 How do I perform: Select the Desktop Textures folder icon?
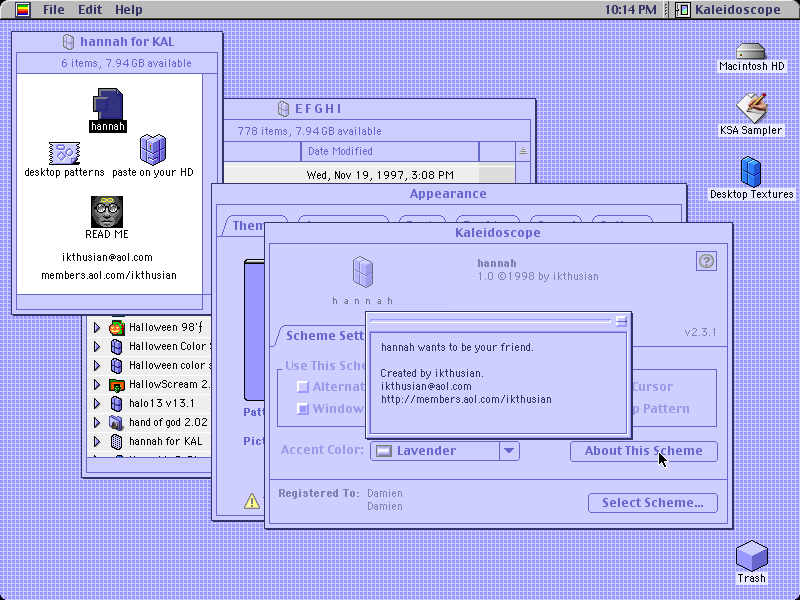click(751, 172)
